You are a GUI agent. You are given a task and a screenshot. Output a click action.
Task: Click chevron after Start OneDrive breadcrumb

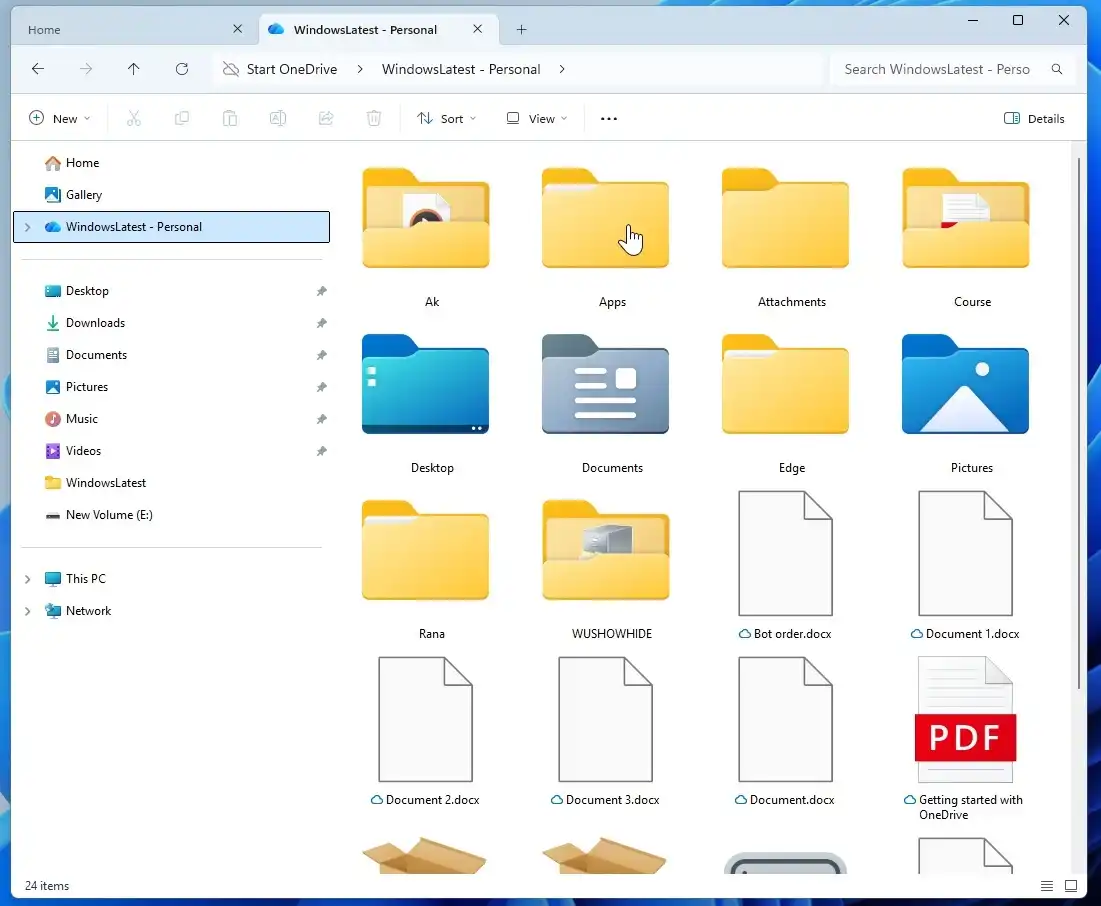[360, 69]
